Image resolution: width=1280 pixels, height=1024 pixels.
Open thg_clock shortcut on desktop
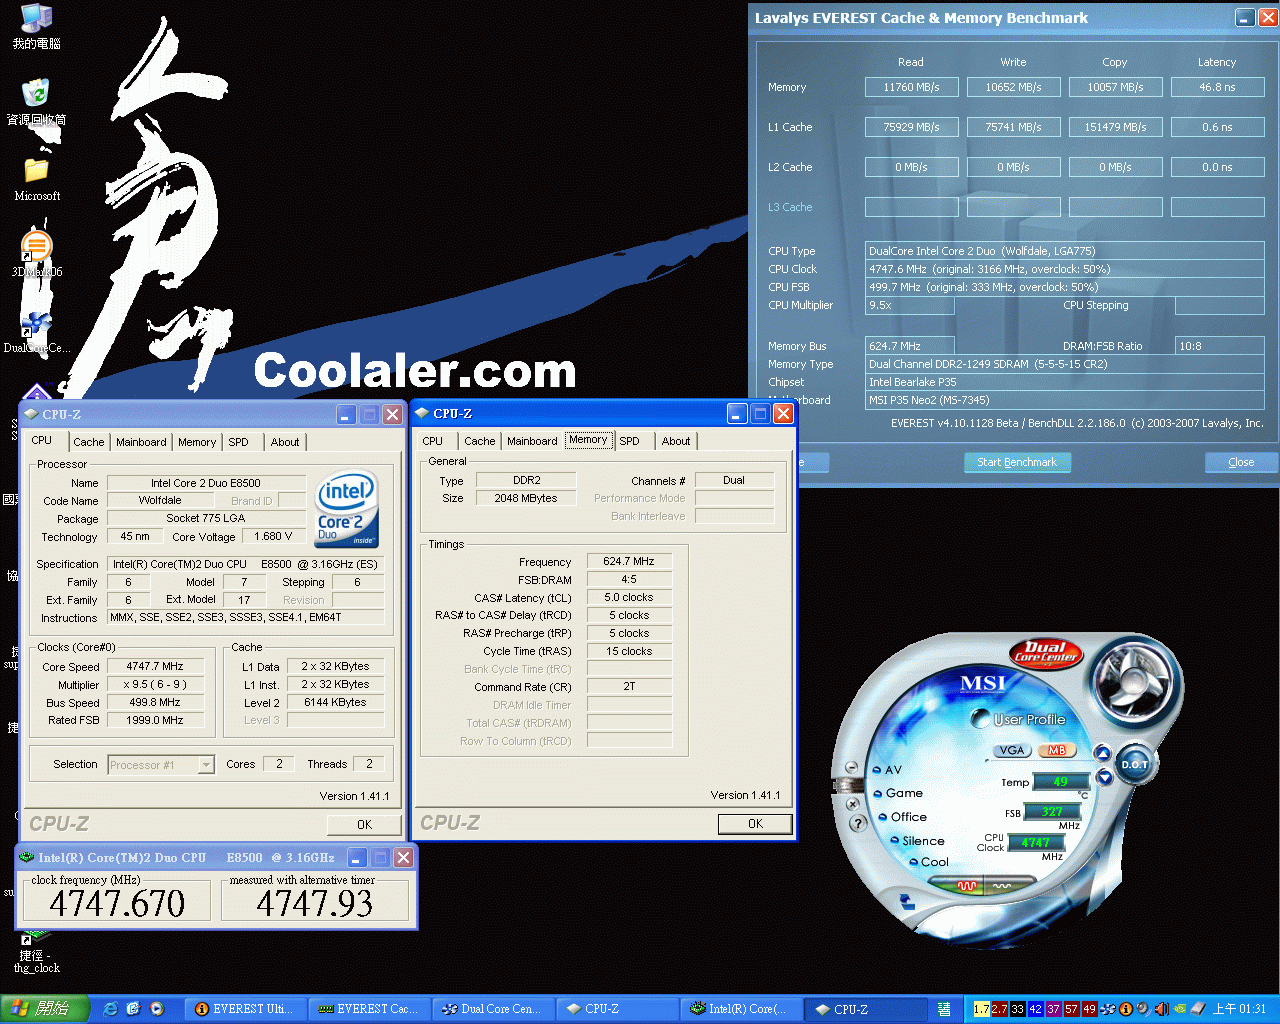point(37,952)
